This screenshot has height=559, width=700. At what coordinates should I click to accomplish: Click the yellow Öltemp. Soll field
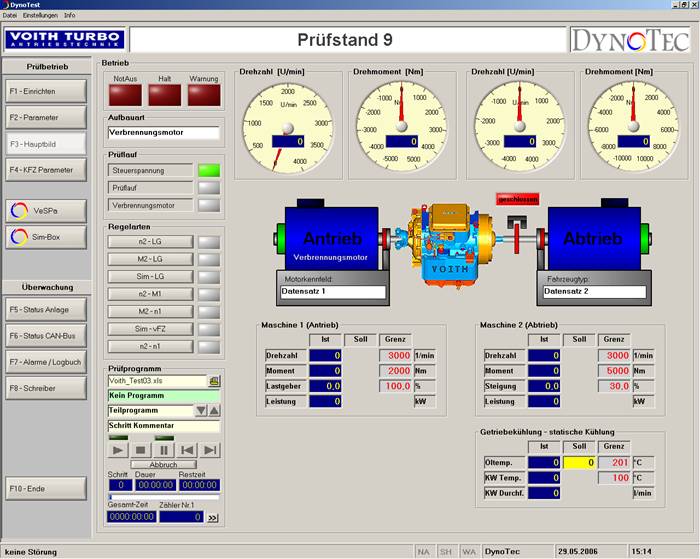coord(581,463)
